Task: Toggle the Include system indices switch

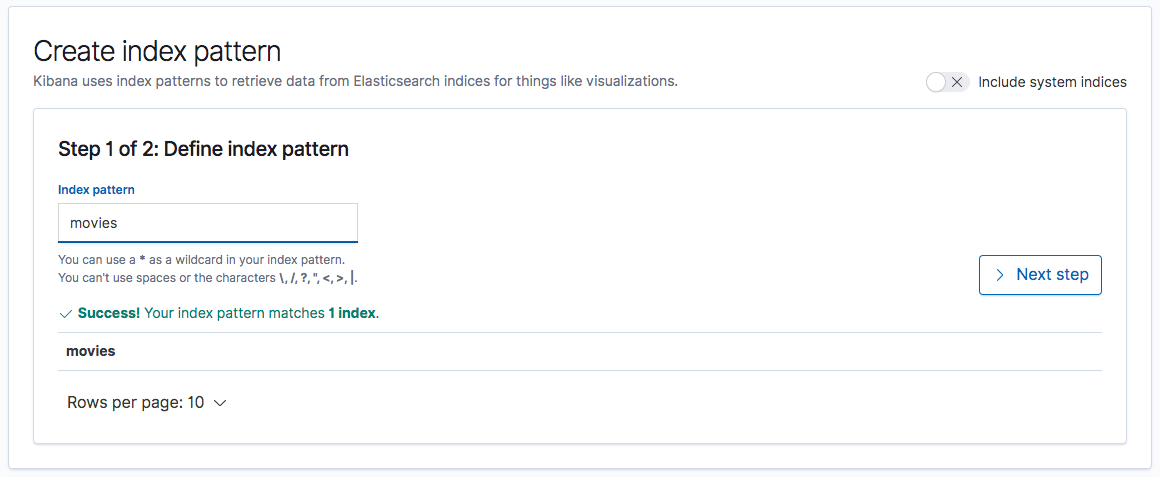Action: pyautogui.click(x=947, y=82)
